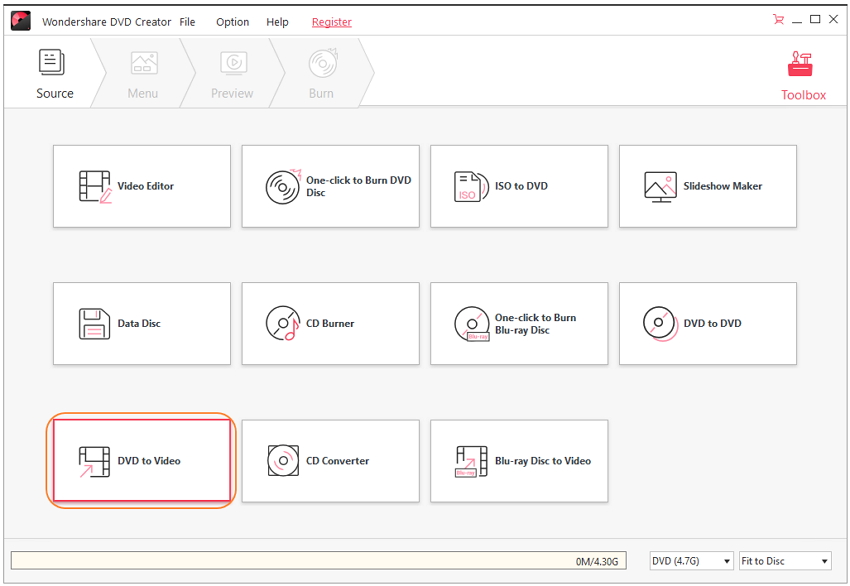
Task: Open the One-click to Burn Blu-ray Disc icon
Action: (x=471, y=324)
